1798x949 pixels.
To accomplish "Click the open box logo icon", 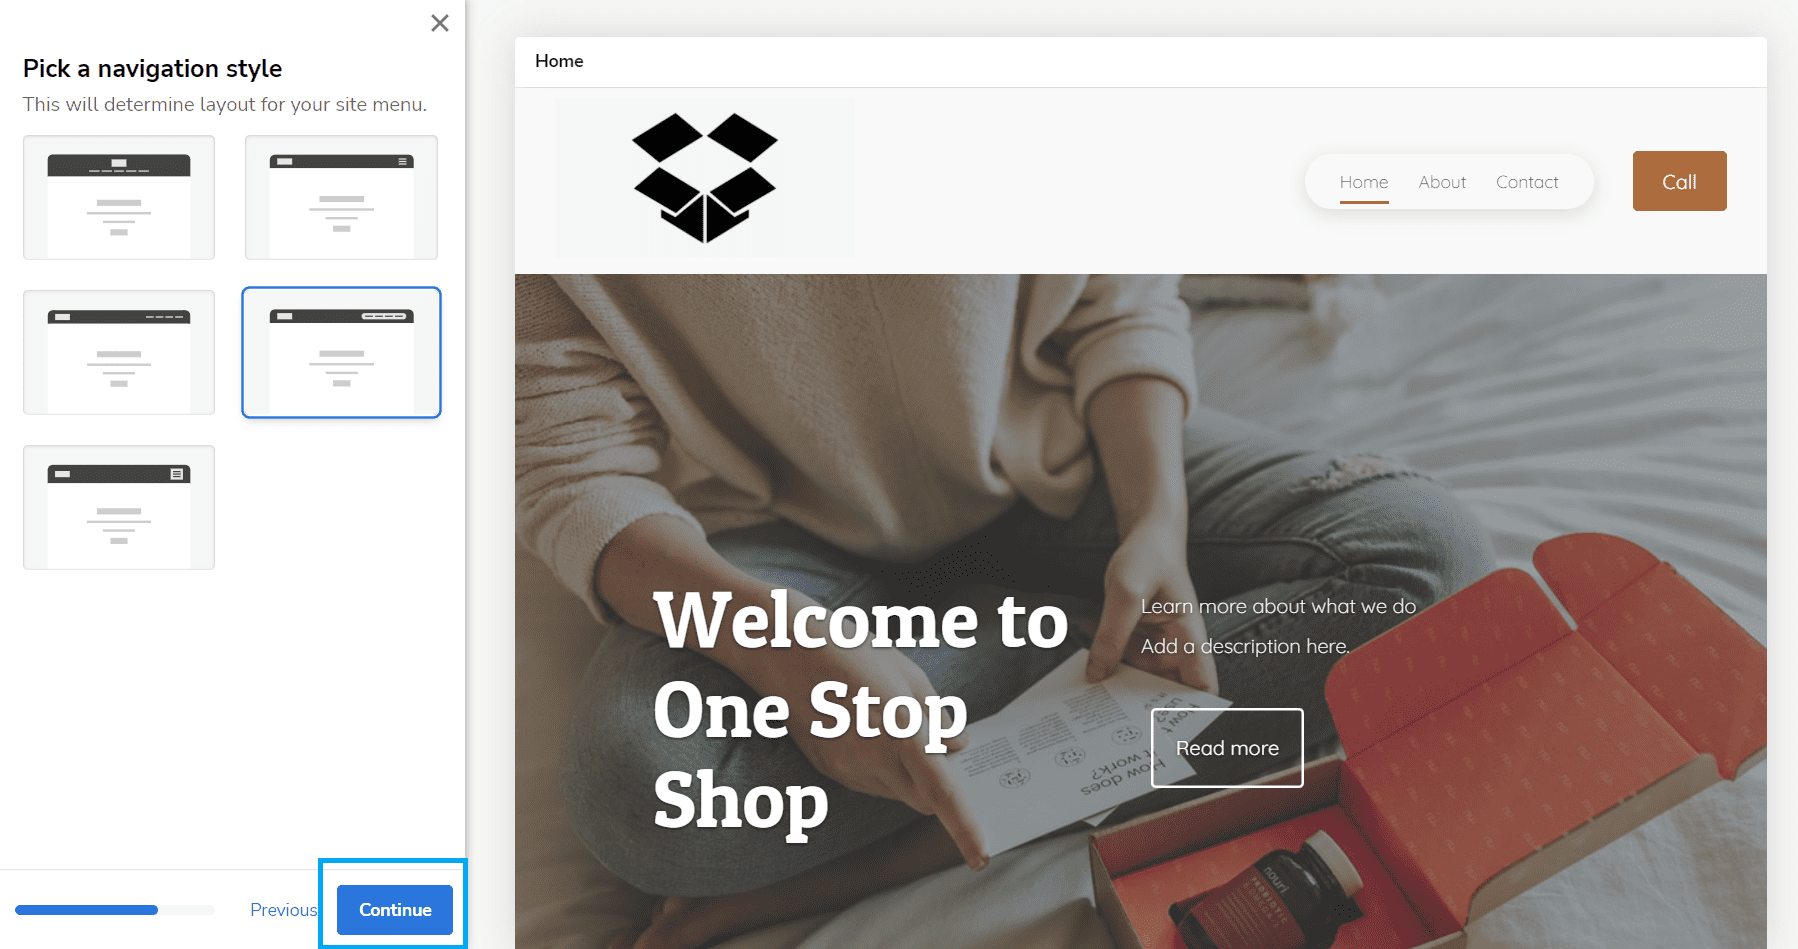I will pyautogui.click(x=705, y=178).
